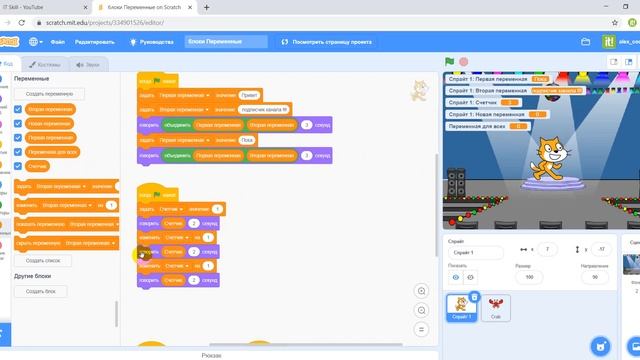Click the paintbrush icon on Костюмы tab

32,64
